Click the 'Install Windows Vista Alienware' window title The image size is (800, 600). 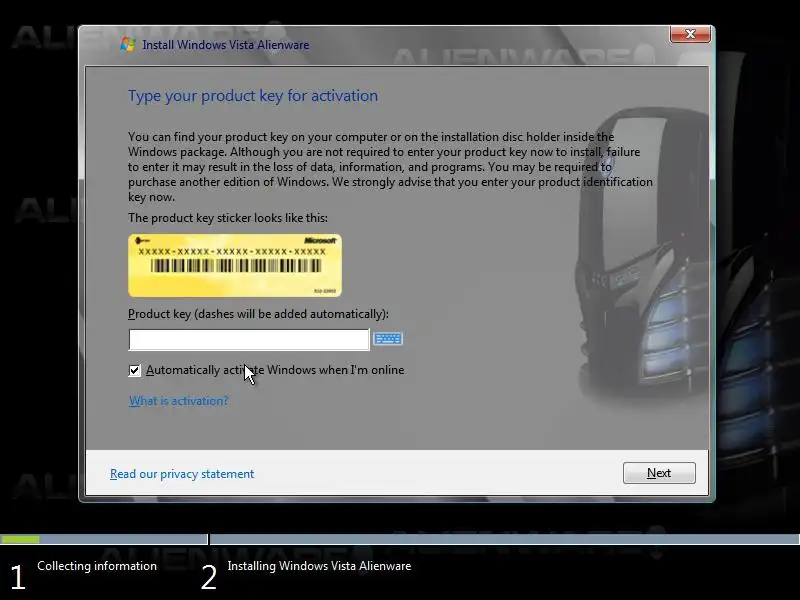(x=226, y=45)
